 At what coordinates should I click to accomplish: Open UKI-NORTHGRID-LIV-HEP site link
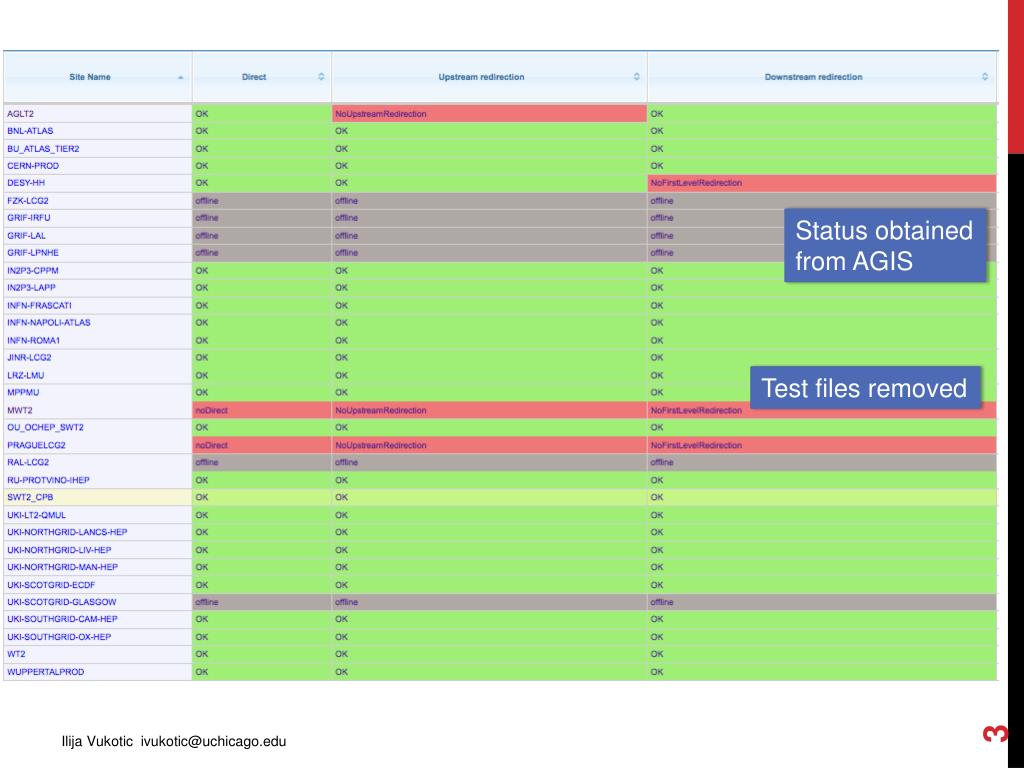(x=59, y=550)
